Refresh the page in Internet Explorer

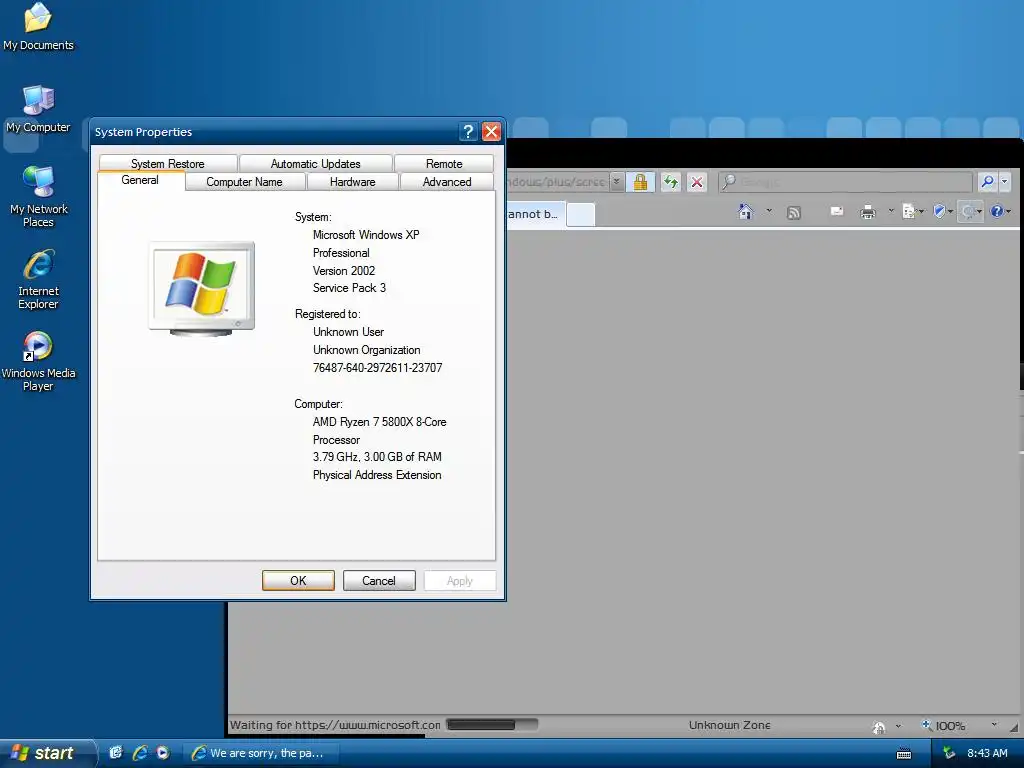(x=671, y=182)
